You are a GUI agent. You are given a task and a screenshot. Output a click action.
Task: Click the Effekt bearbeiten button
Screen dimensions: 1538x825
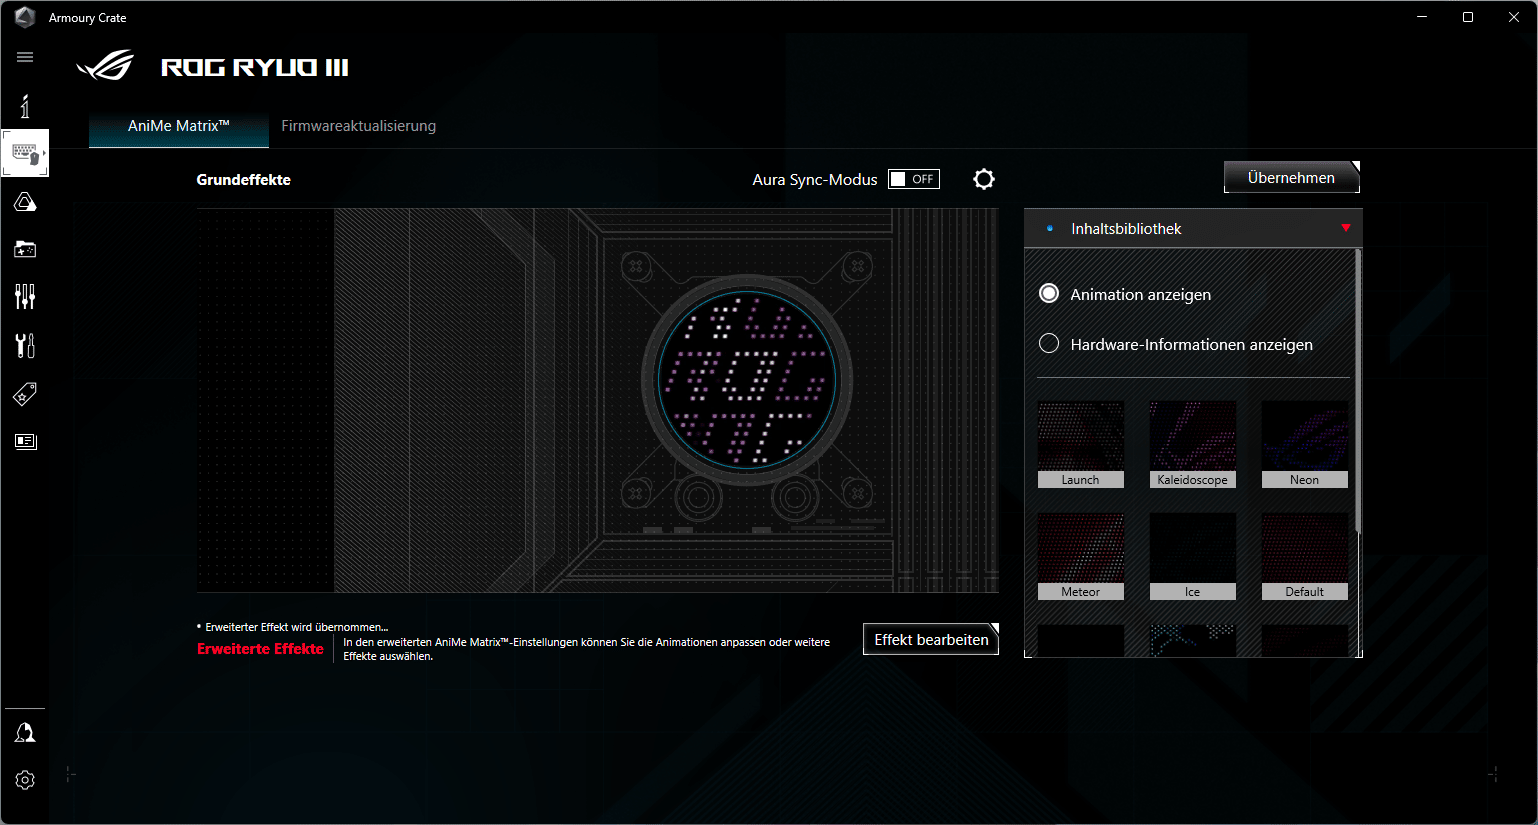pyautogui.click(x=930, y=640)
